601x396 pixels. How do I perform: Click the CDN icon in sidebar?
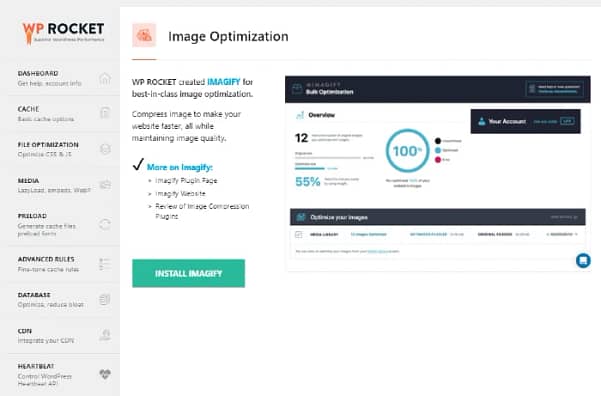(x=105, y=335)
